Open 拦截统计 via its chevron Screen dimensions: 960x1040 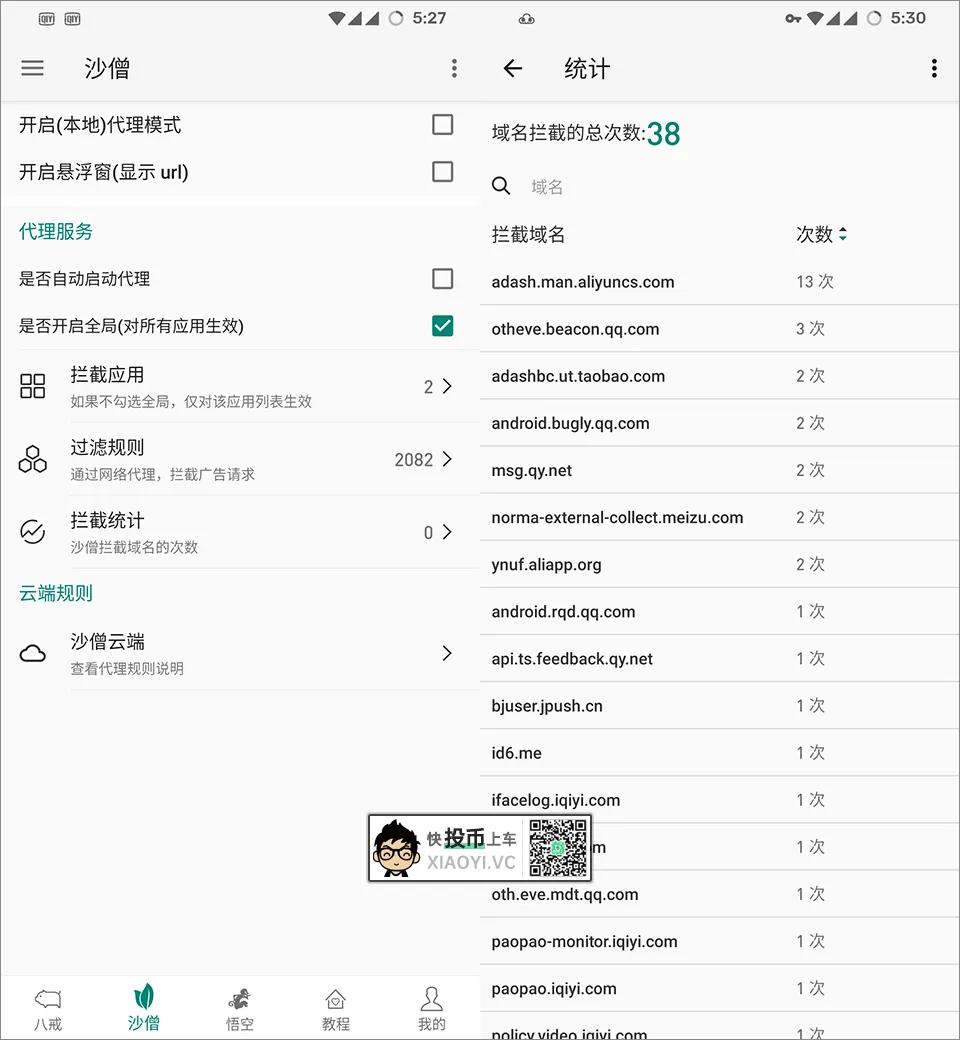[447, 532]
